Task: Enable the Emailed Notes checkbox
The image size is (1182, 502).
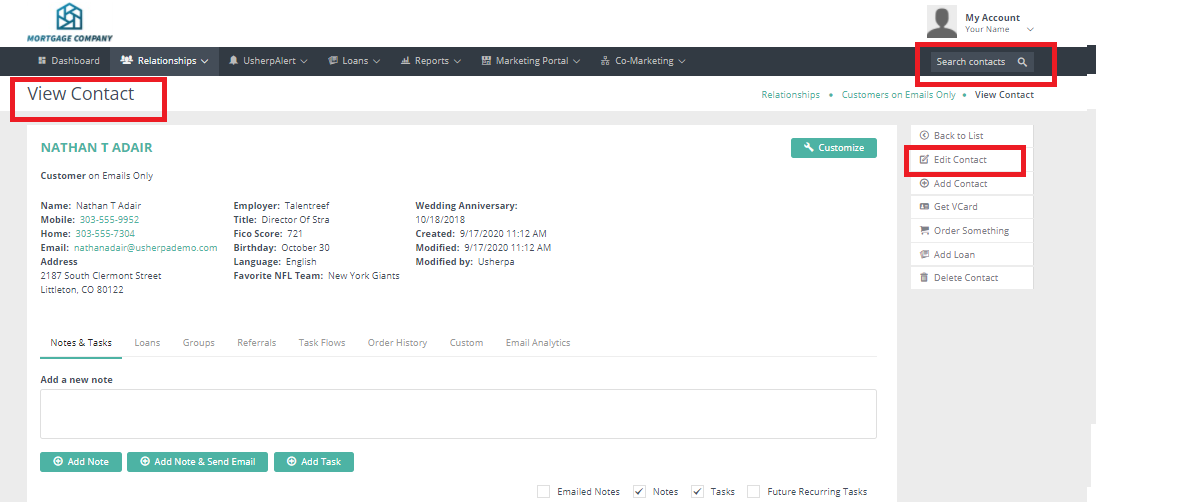Action: 543,491
